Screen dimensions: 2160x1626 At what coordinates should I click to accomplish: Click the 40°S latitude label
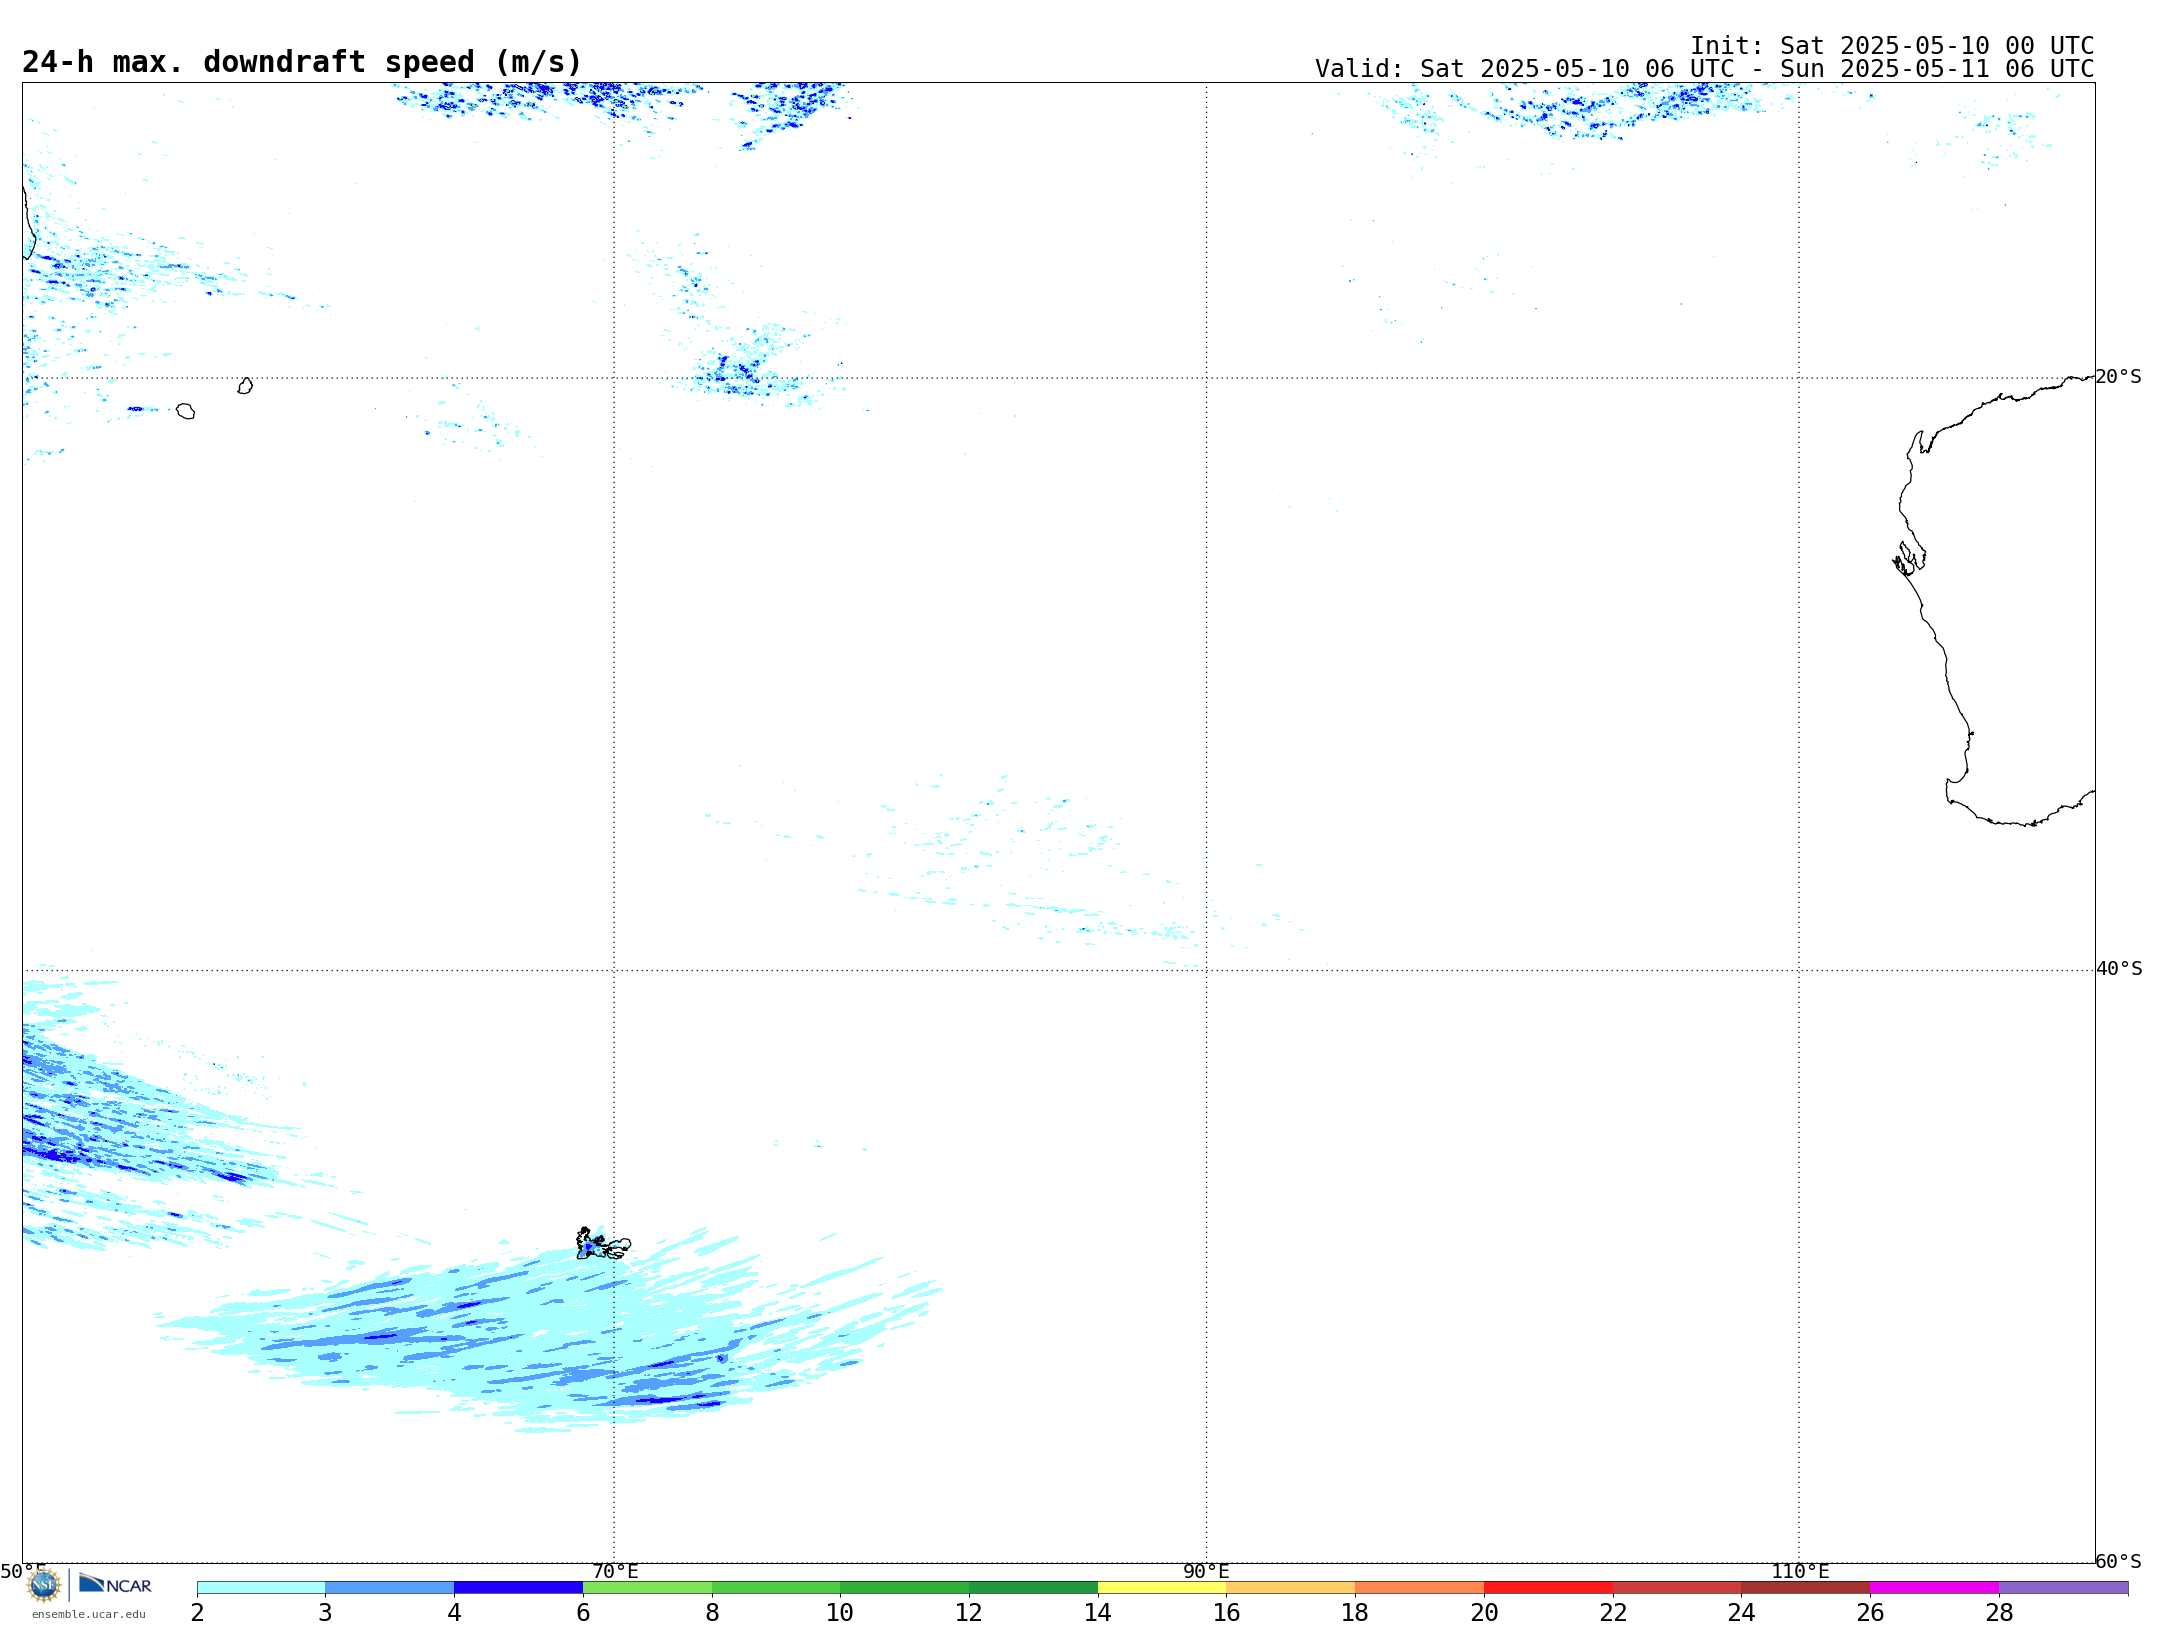tap(2119, 969)
